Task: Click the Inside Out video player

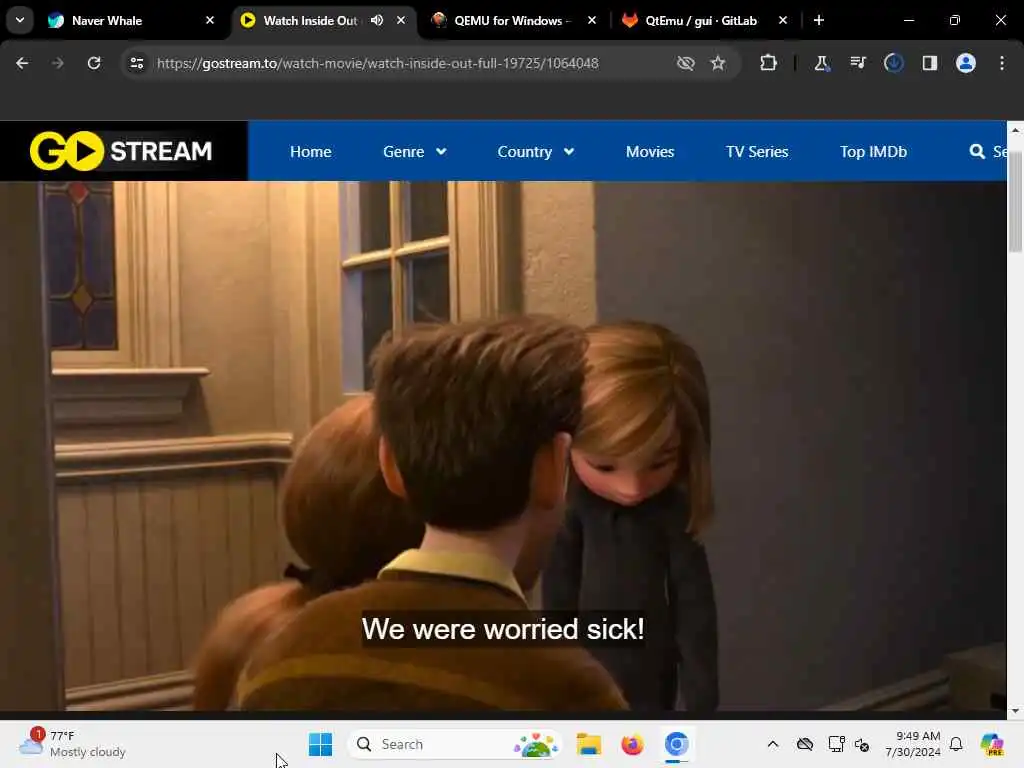Action: pos(503,445)
